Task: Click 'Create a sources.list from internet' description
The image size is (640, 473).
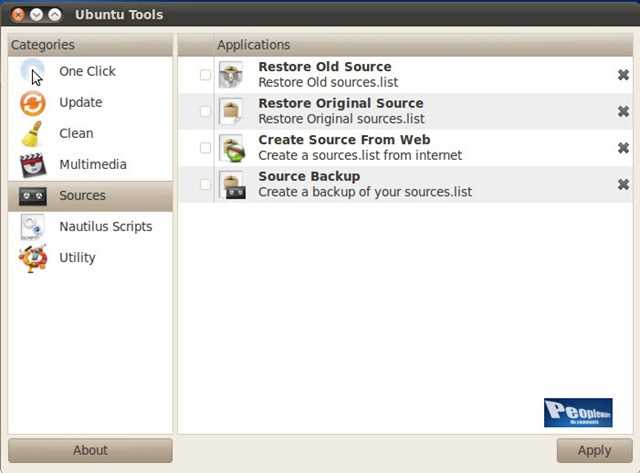Action: pyautogui.click(x=360, y=155)
